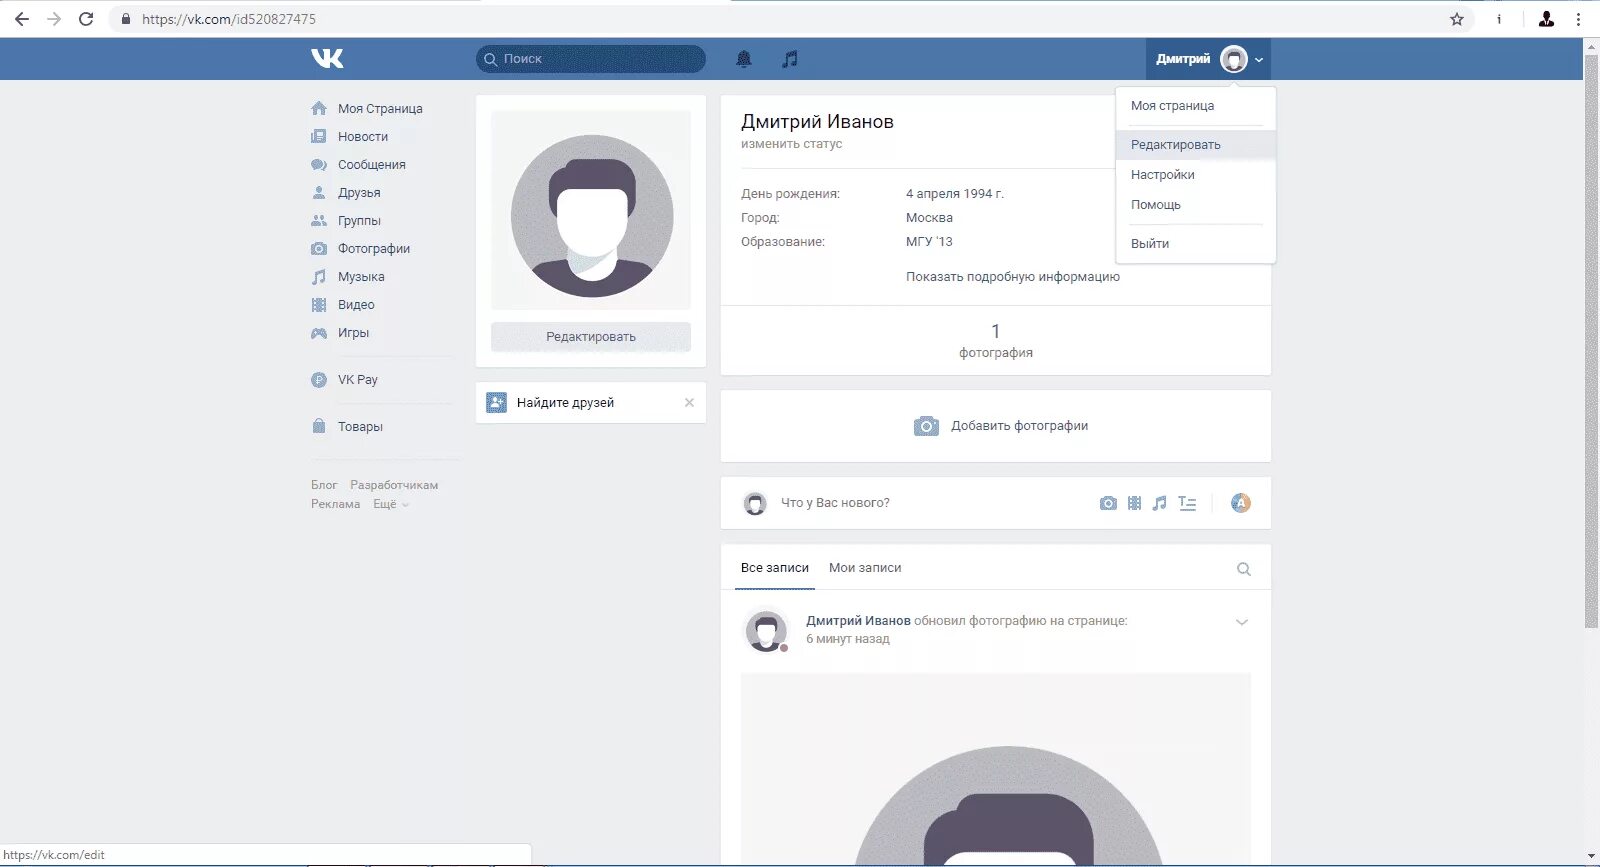Open the music note icon in header
Viewport: 1600px width, 867px height.
coord(790,59)
